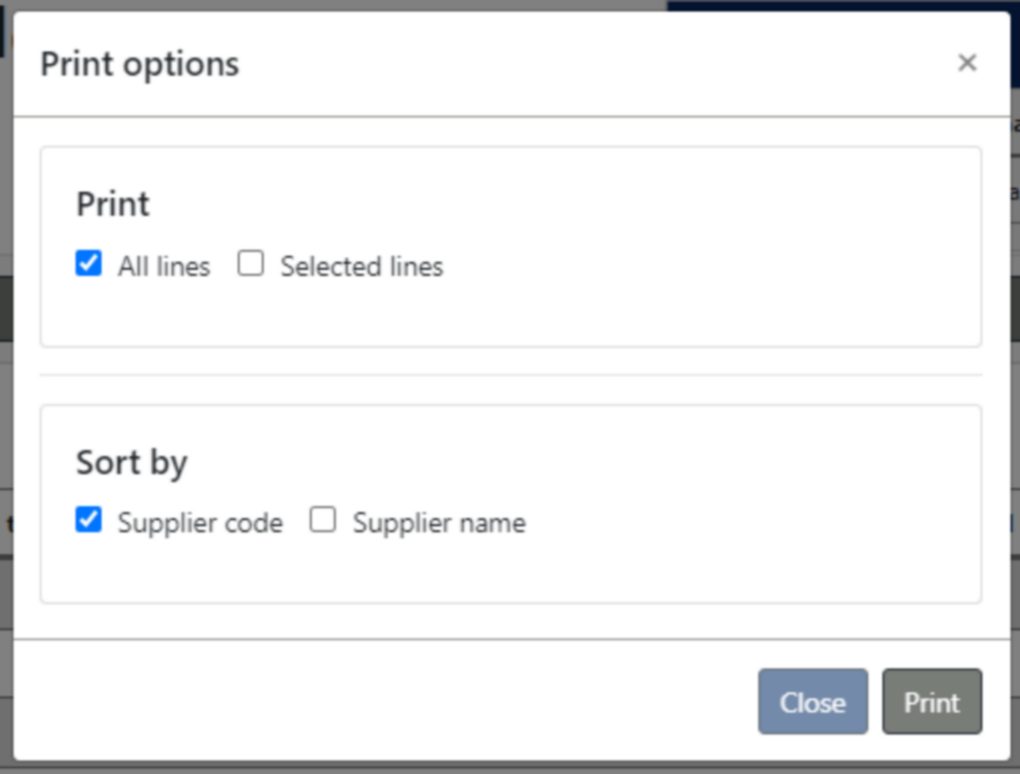1020x774 pixels.
Task: Click the dimmed backdrop left of dialog
Action: (x=6, y=390)
